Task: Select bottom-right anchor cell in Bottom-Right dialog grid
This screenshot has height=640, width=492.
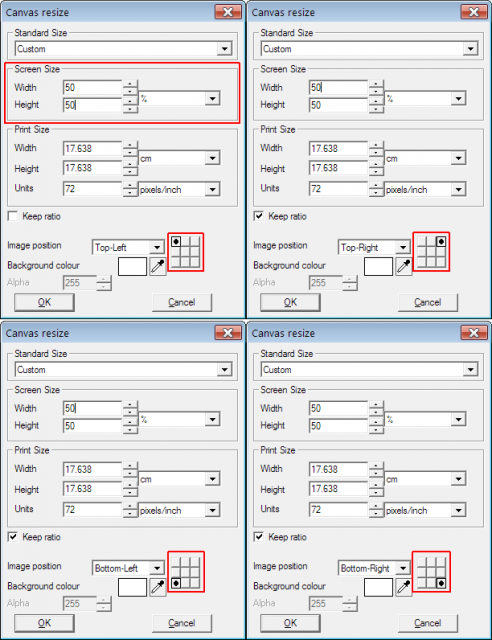Action: pyautogui.click(x=441, y=583)
